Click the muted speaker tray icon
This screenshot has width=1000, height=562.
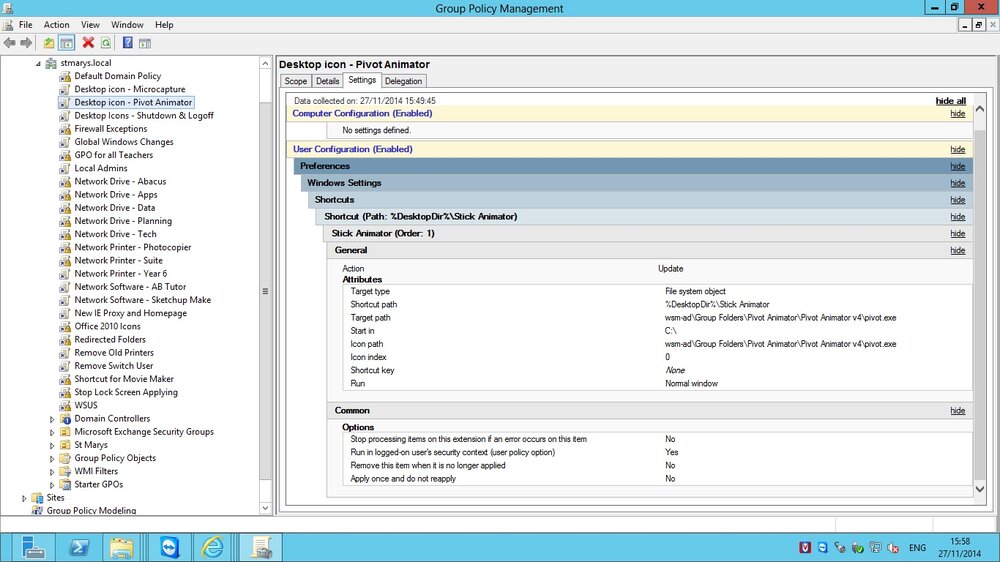click(893, 547)
